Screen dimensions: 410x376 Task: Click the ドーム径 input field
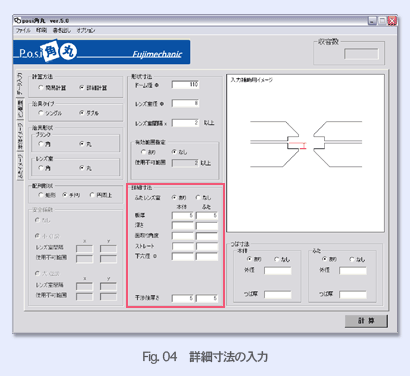(x=185, y=85)
